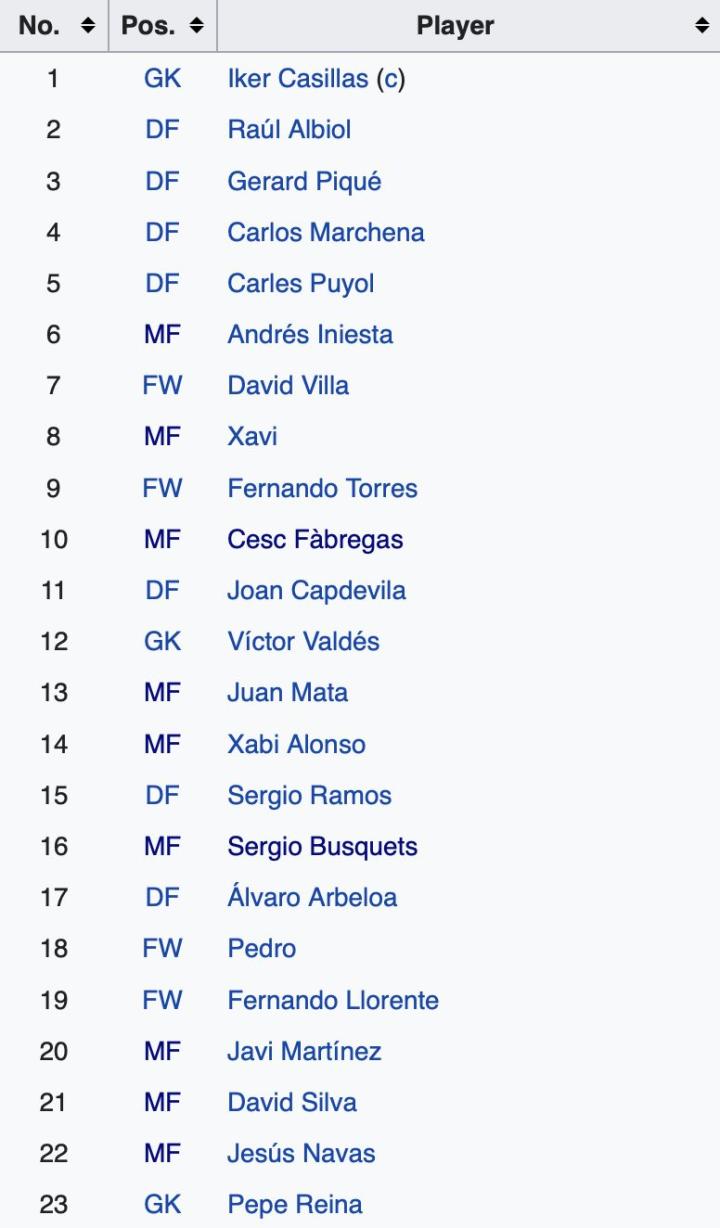Open the Sergio Ramos link
This screenshot has height=1228, width=720.
pyautogui.click(x=309, y=796)
